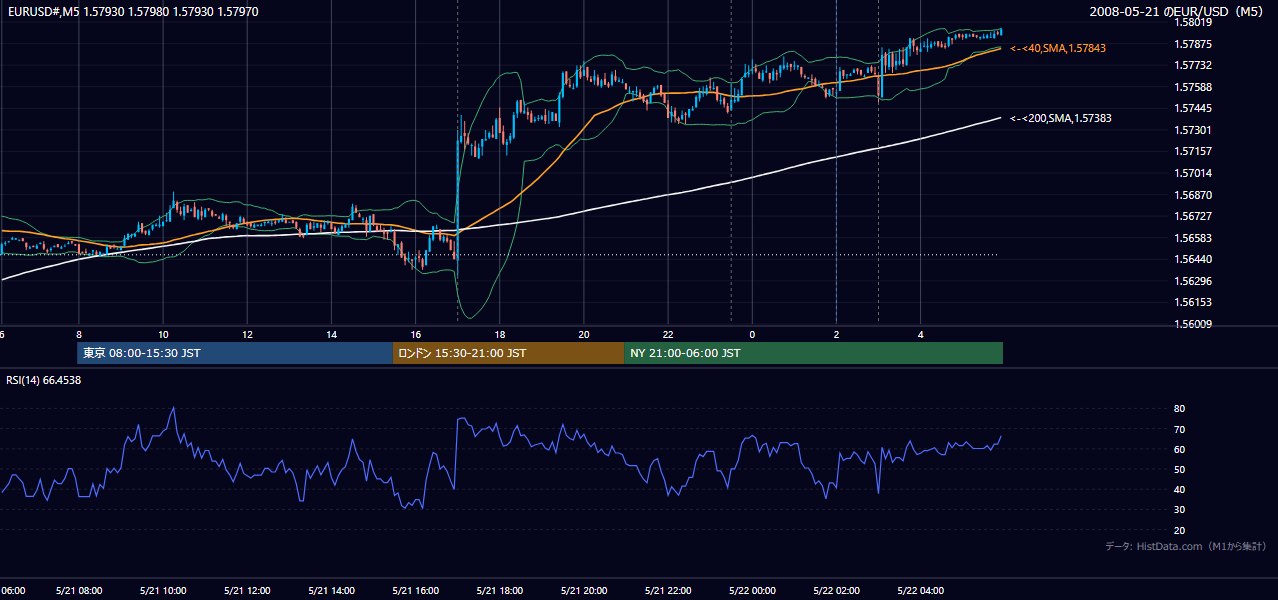Screen dimensions: 1278x600
Task: Click price axis label 1.57732
Action: (1191, 65)
